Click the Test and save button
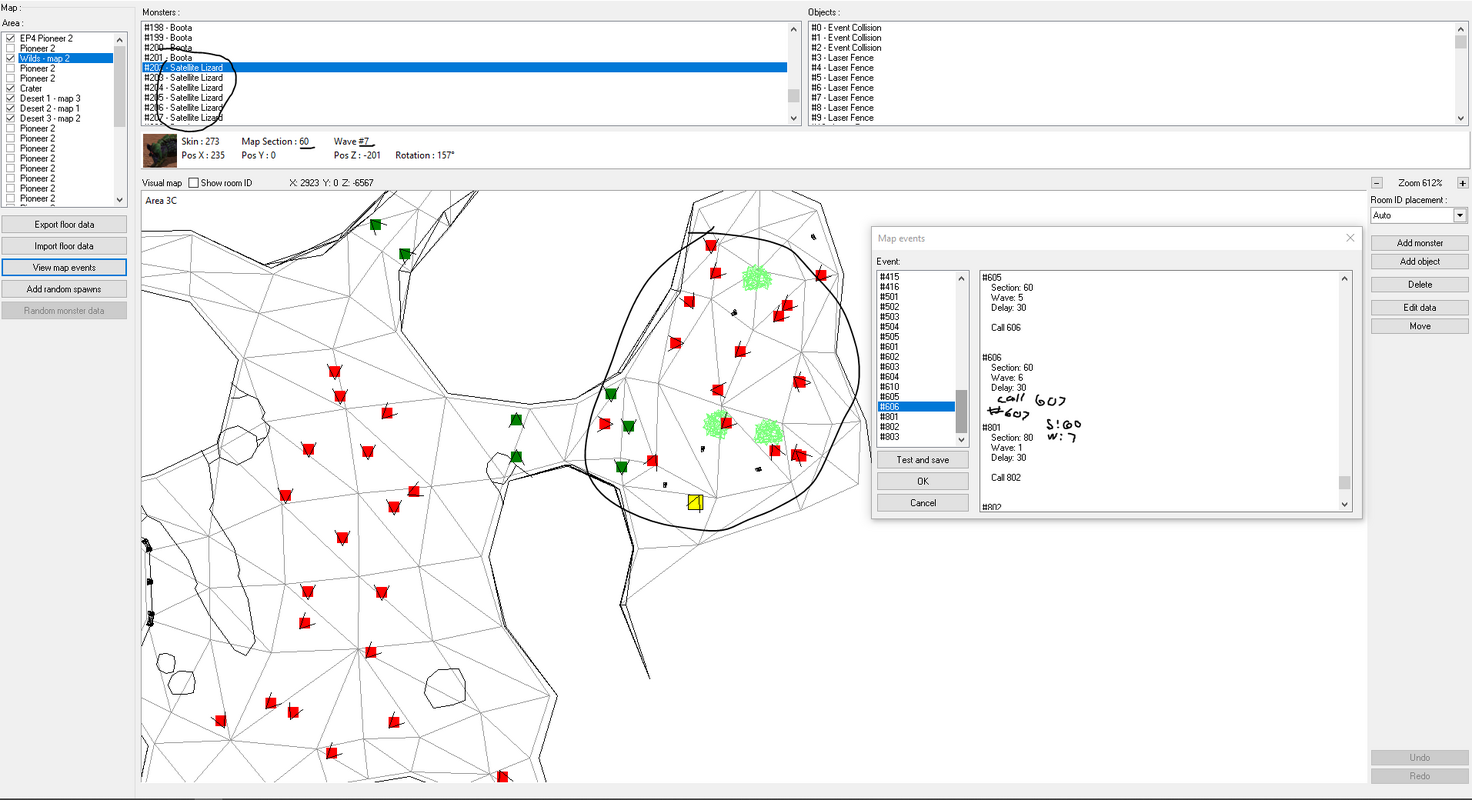The height and width of the screenshot is (800, 1472). [922, 460]
